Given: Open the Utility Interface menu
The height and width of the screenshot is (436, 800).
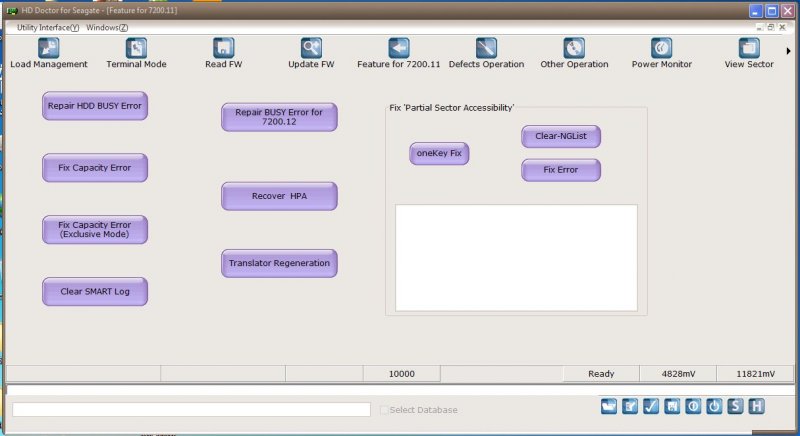Looking at the screenshot, I should (48, 28).
